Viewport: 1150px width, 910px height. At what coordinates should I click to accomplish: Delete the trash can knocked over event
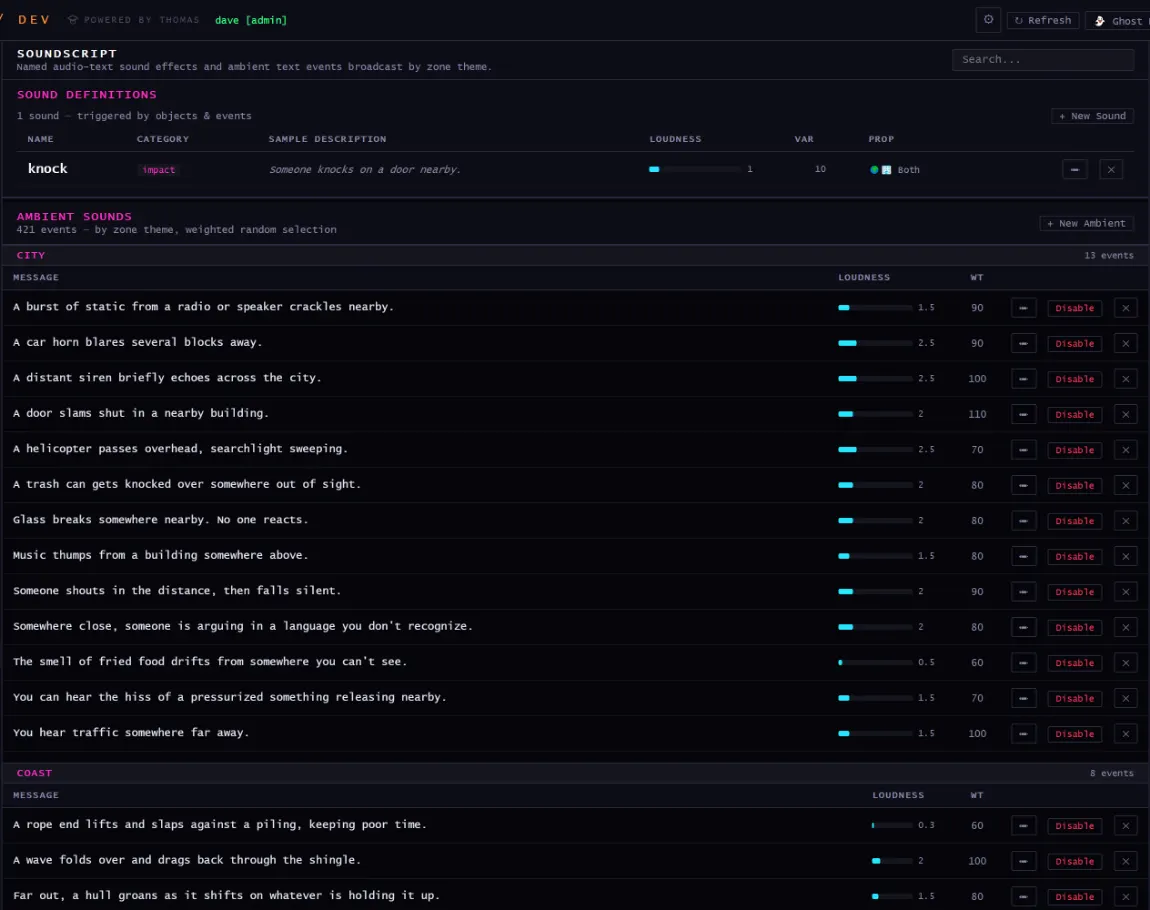[1126, 485]
